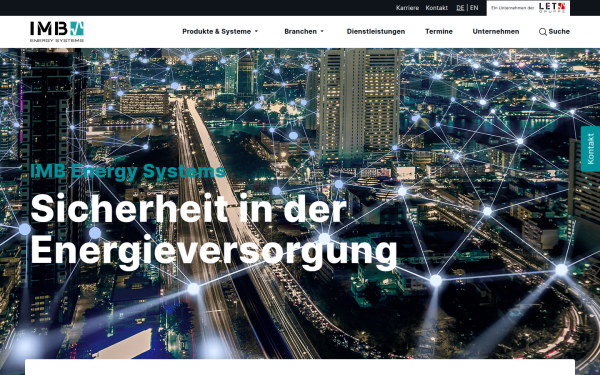The image size is (600, 375).
Task: Open the Termine menu item
Action: [x=439, y=31]
